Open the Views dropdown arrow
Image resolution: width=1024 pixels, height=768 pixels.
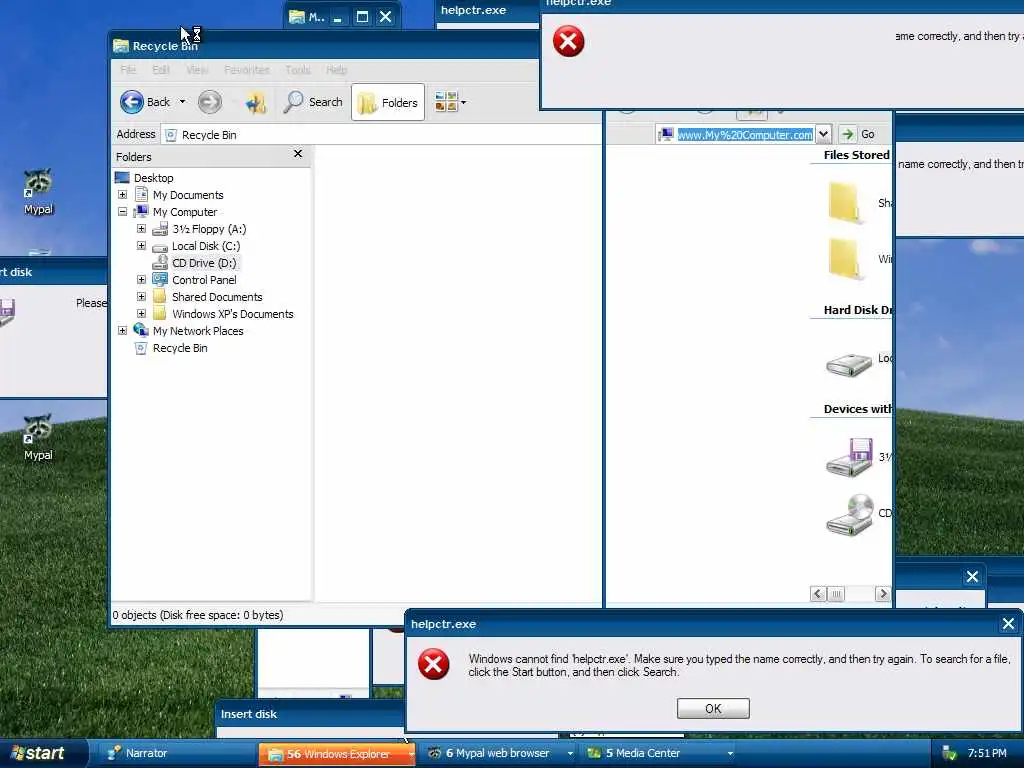click(464, 103)
